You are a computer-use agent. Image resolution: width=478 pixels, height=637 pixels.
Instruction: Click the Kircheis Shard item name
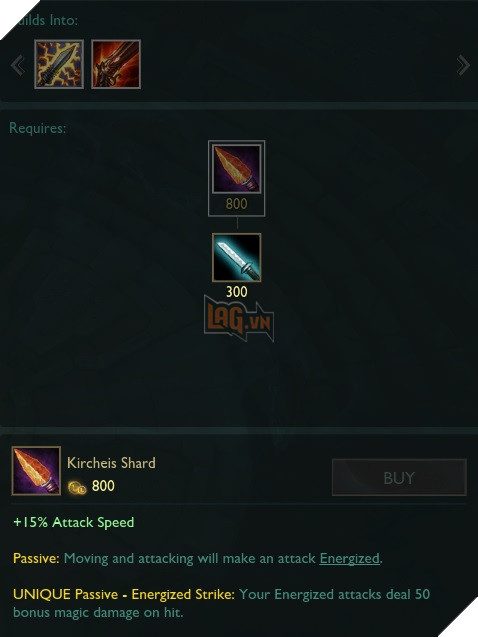[111, 463]
